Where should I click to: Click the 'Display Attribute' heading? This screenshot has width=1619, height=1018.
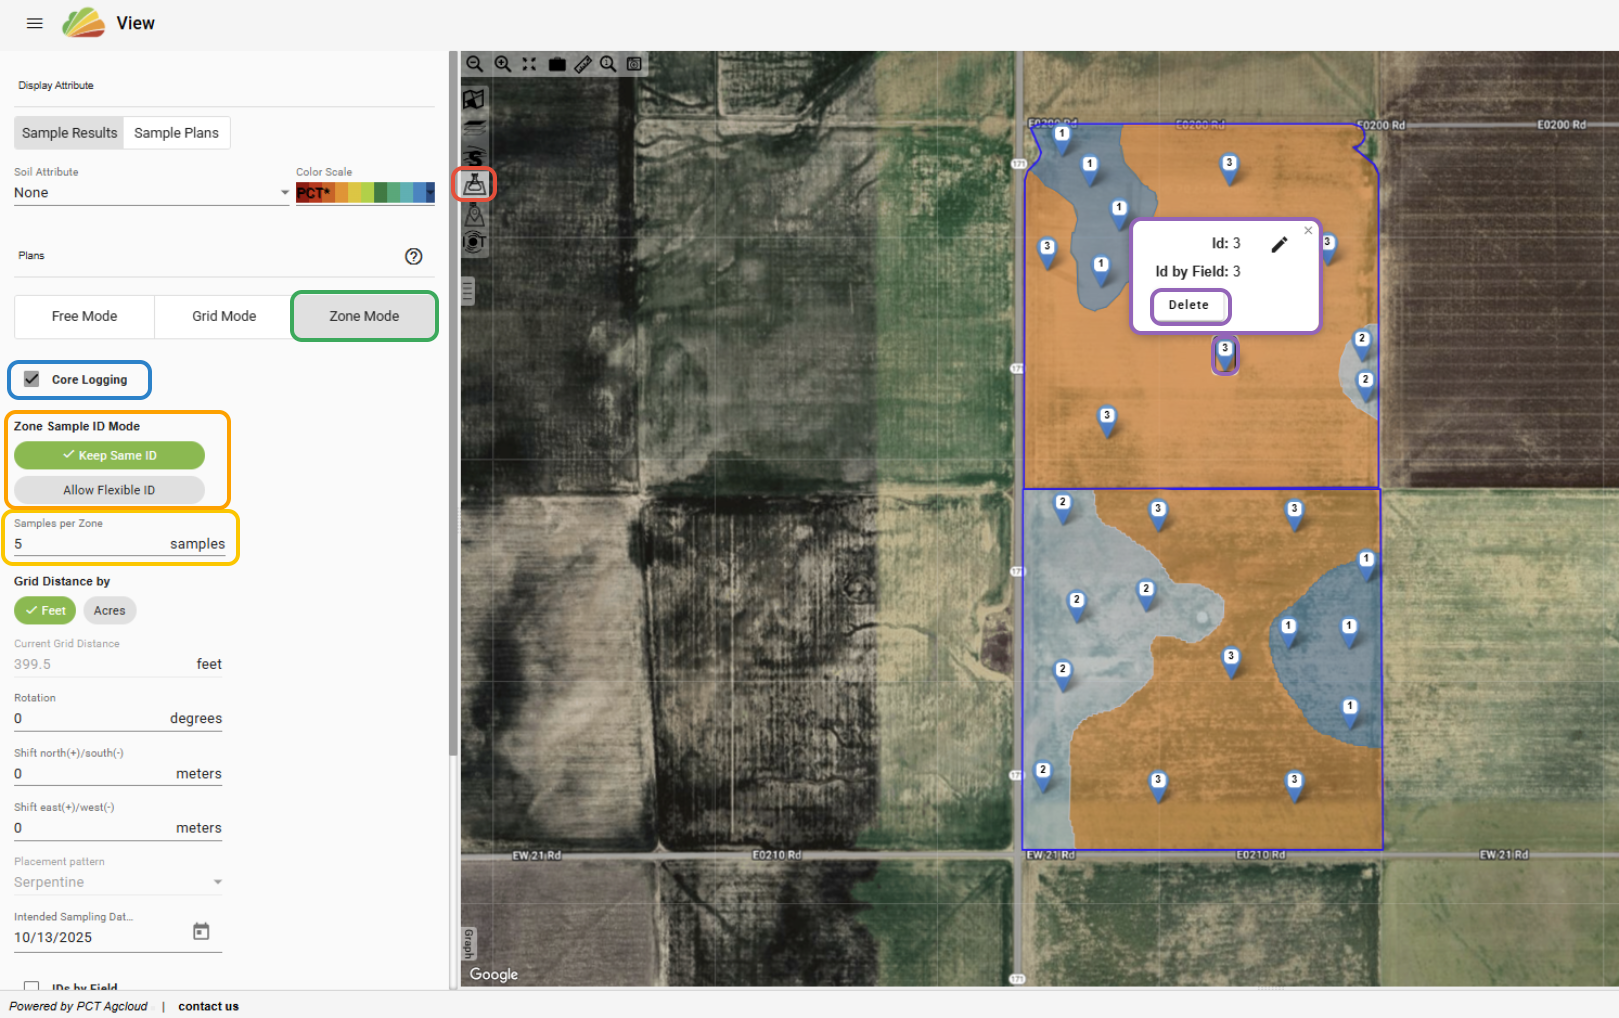(56, 85)
